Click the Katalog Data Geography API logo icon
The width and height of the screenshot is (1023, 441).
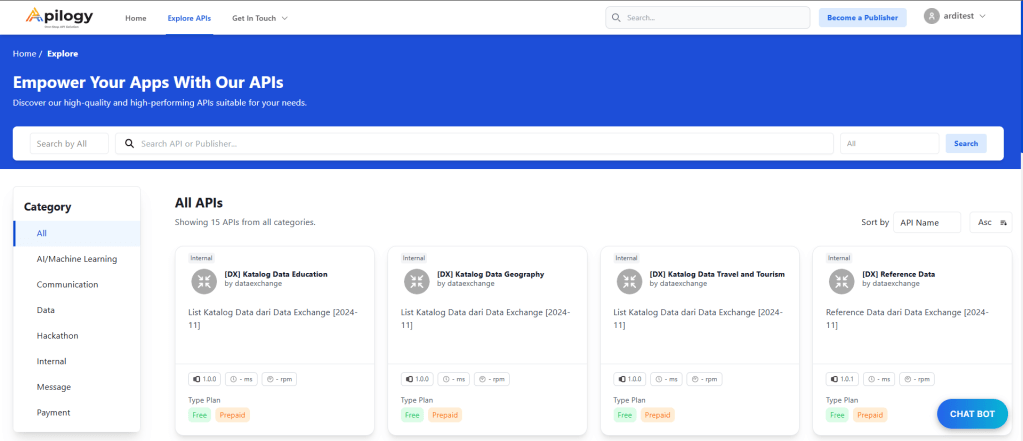(417, 282)
